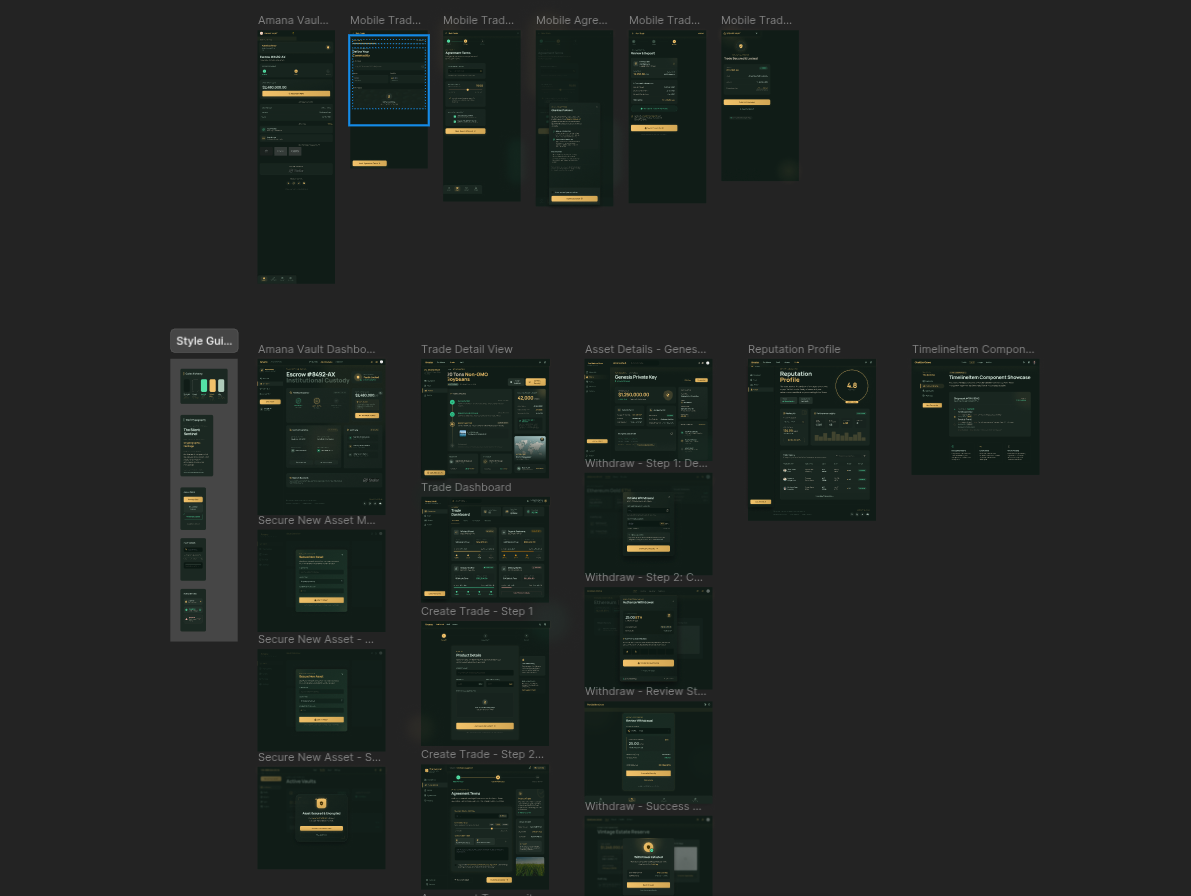Click 'Escrow #8492-AX' heading in Amana Vault Dashboard
This screenshot has width=1191, height=896.
tap(310, 374)
